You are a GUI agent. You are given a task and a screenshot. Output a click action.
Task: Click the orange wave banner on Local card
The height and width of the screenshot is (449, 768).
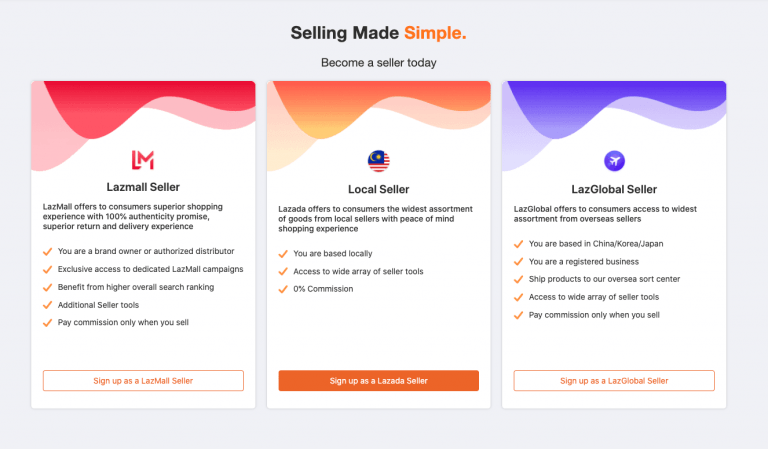[x=379, y=110]
